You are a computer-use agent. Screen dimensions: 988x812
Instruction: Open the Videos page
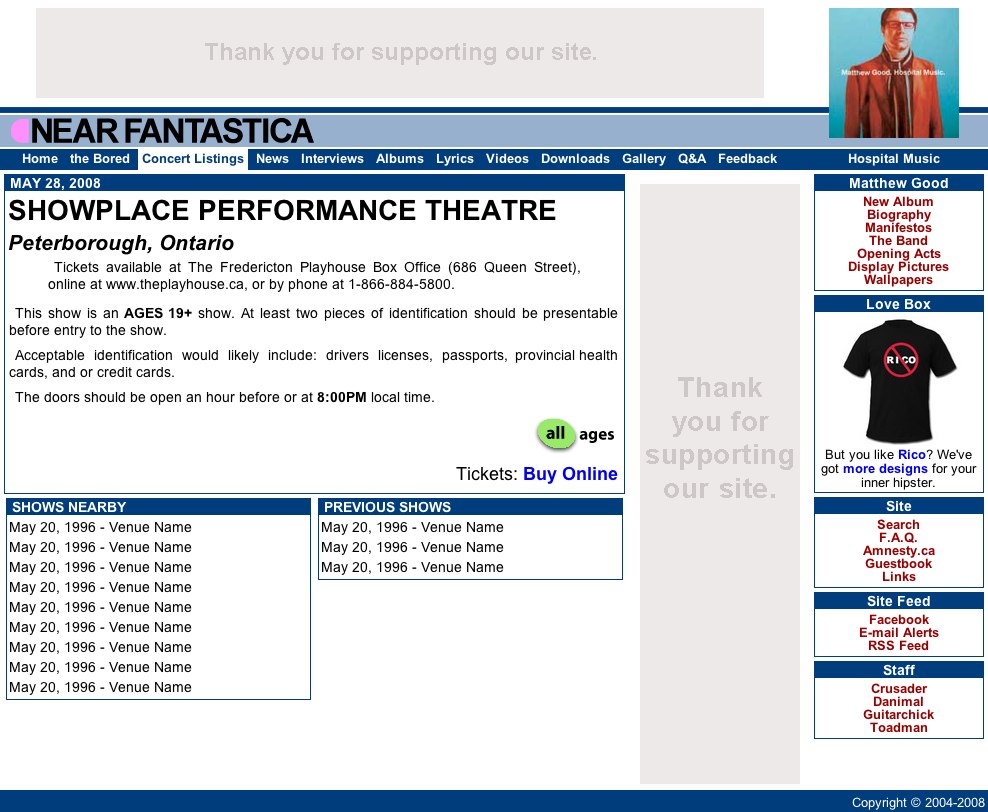tap(507, 159)
